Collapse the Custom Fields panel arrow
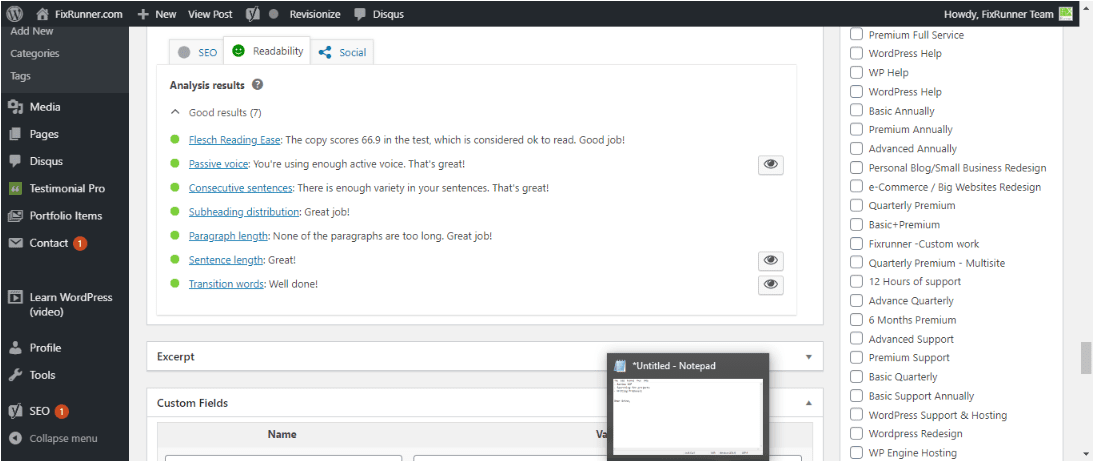This screenshot has width=1094, height=467. 809,403
